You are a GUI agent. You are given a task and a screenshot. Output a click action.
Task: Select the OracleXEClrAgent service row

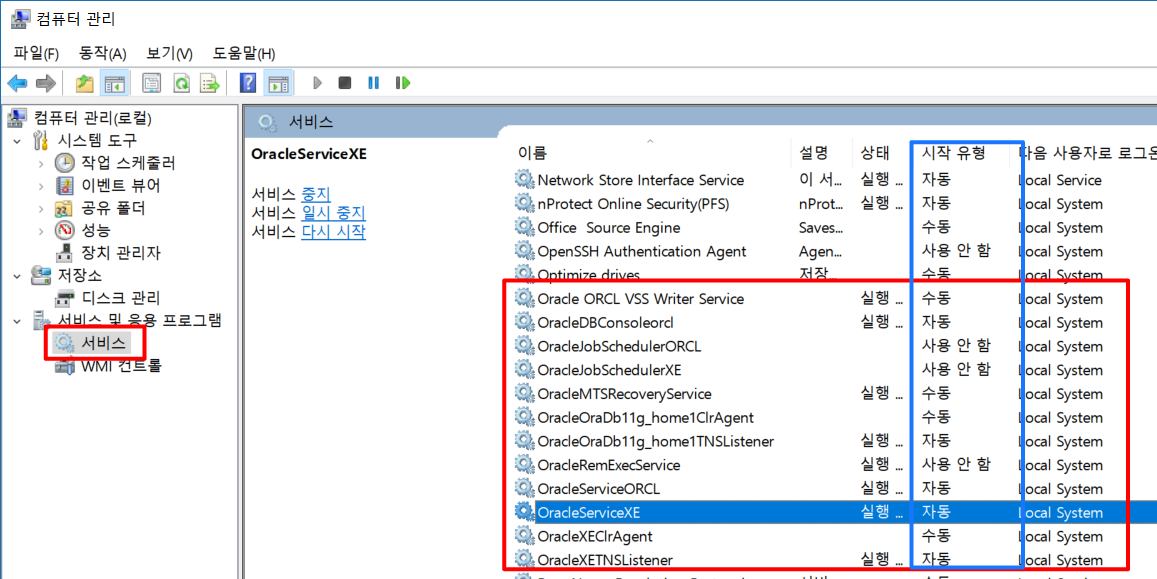pyautogui.click(x=835, y=535)
